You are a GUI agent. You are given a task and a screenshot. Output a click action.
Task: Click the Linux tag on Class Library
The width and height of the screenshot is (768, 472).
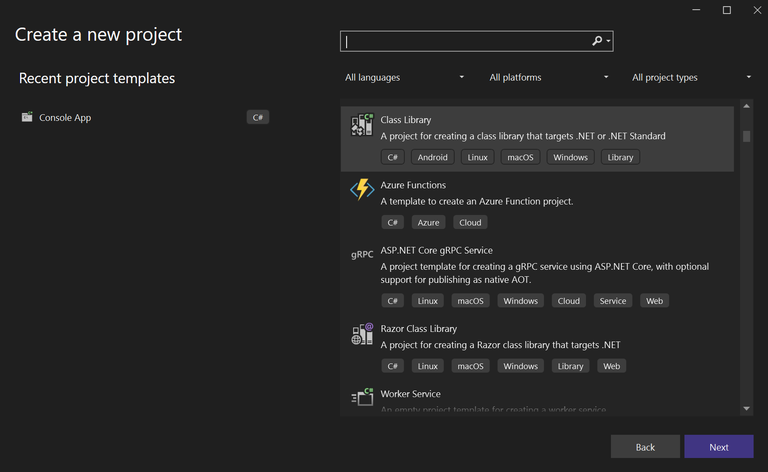tap(477, 157)
